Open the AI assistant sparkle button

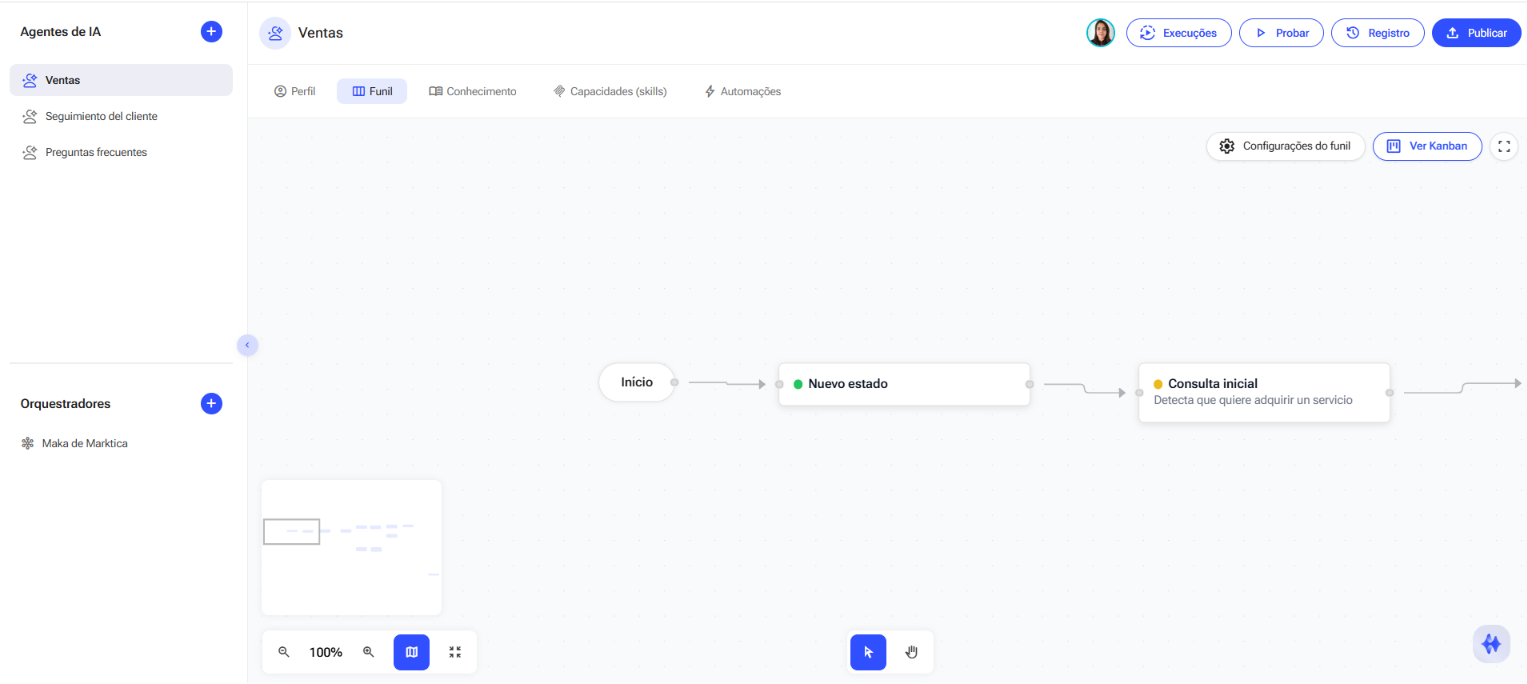point(1492,644)
